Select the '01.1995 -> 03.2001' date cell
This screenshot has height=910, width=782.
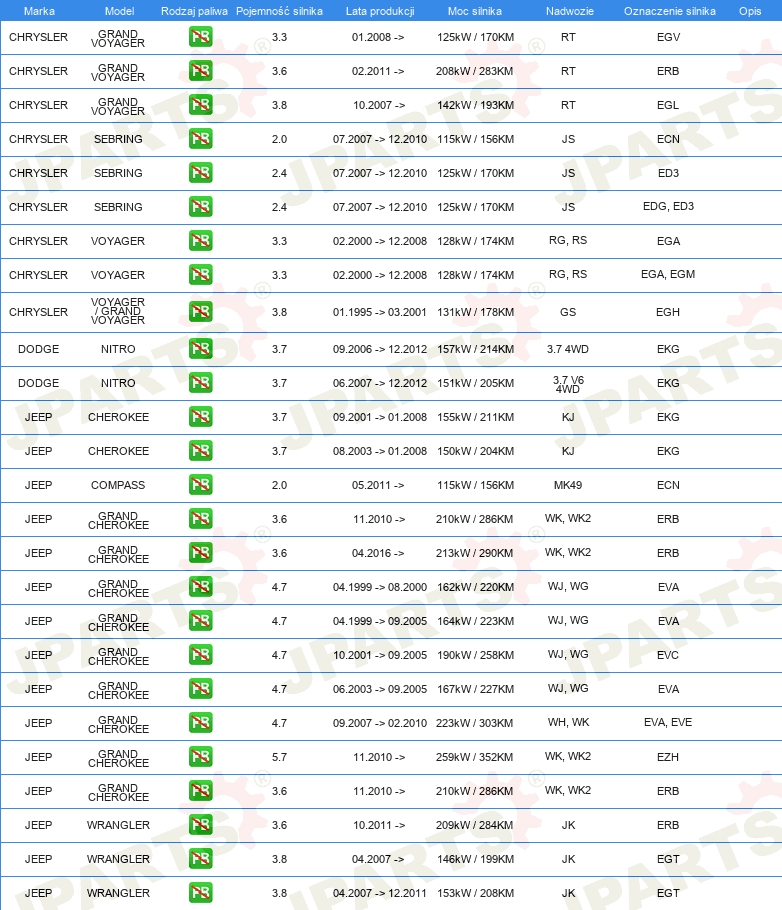[x=380, y=312]
